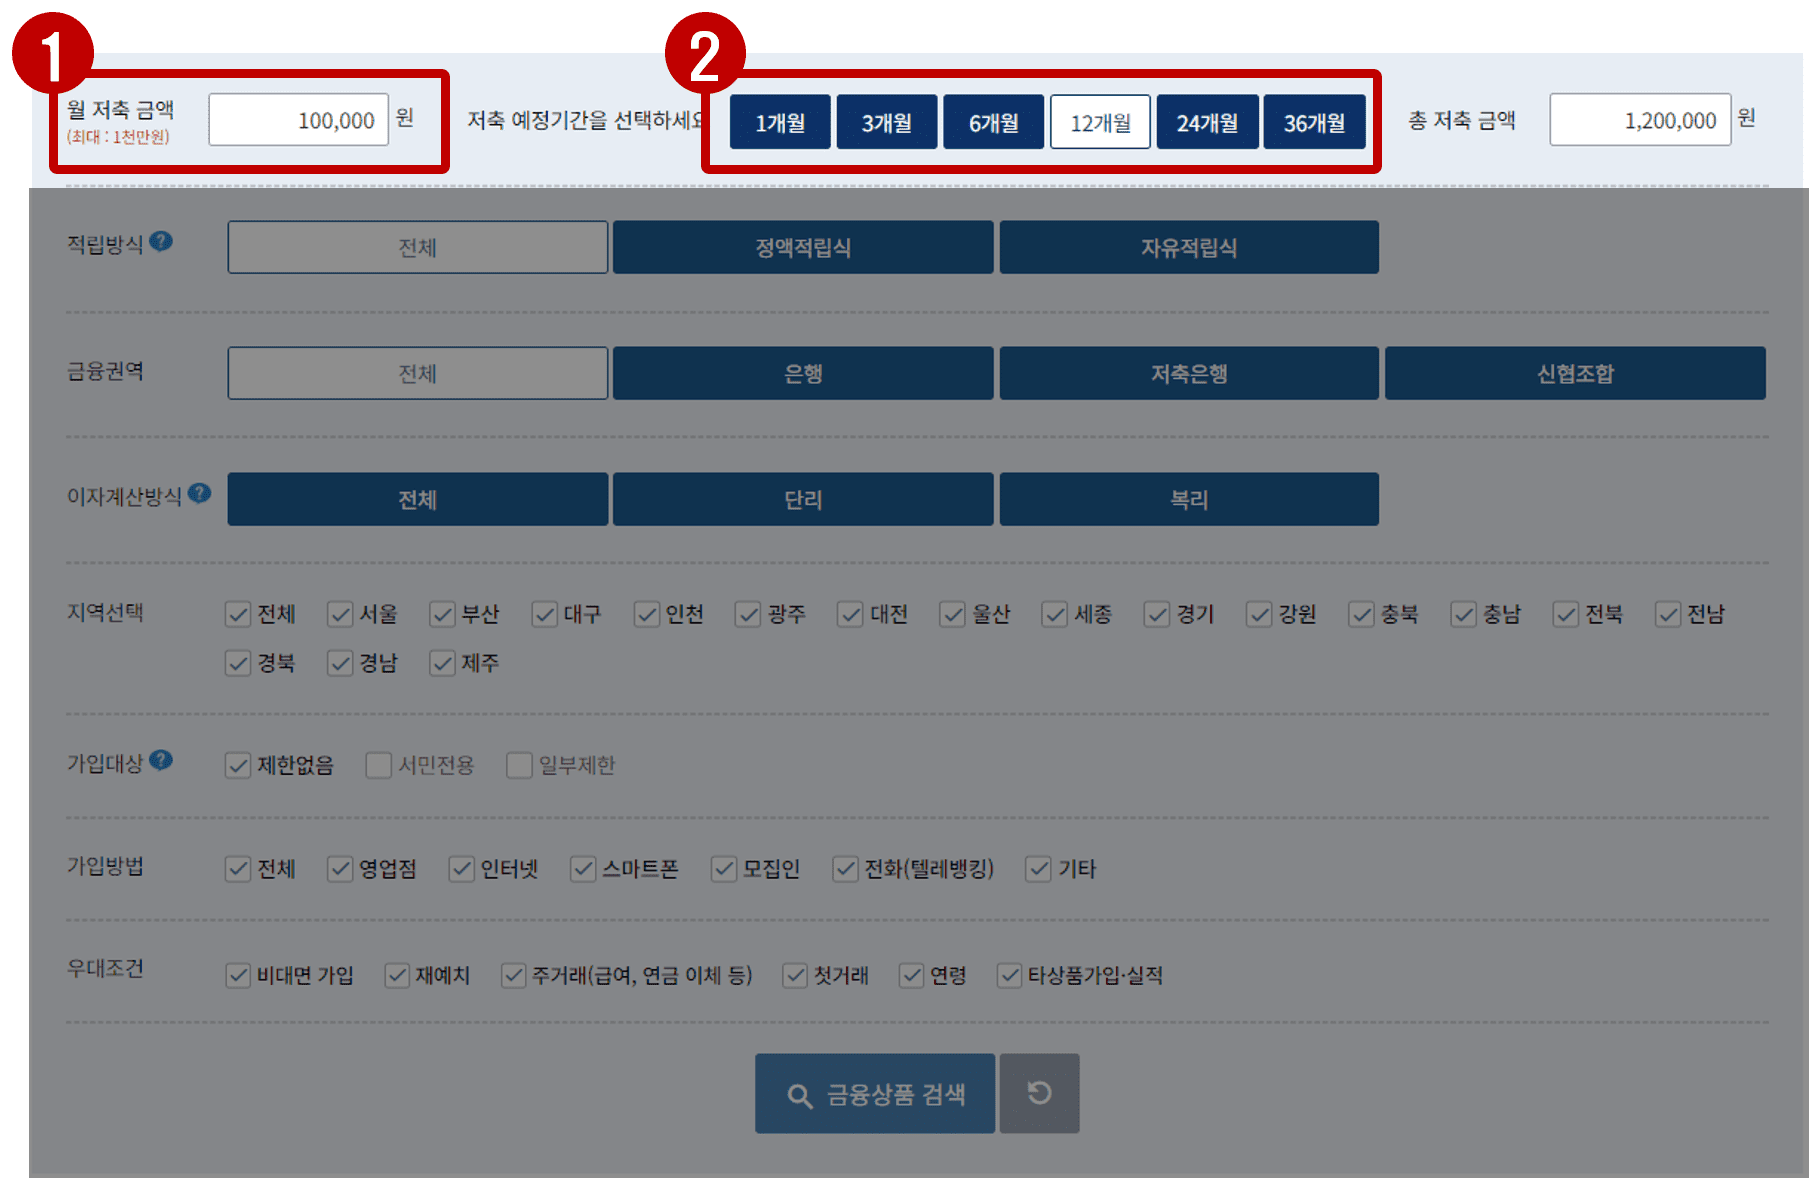1809x1178 pixels.
Task: Select the 36개월 savings period button
Action: tap(1314, 121)
